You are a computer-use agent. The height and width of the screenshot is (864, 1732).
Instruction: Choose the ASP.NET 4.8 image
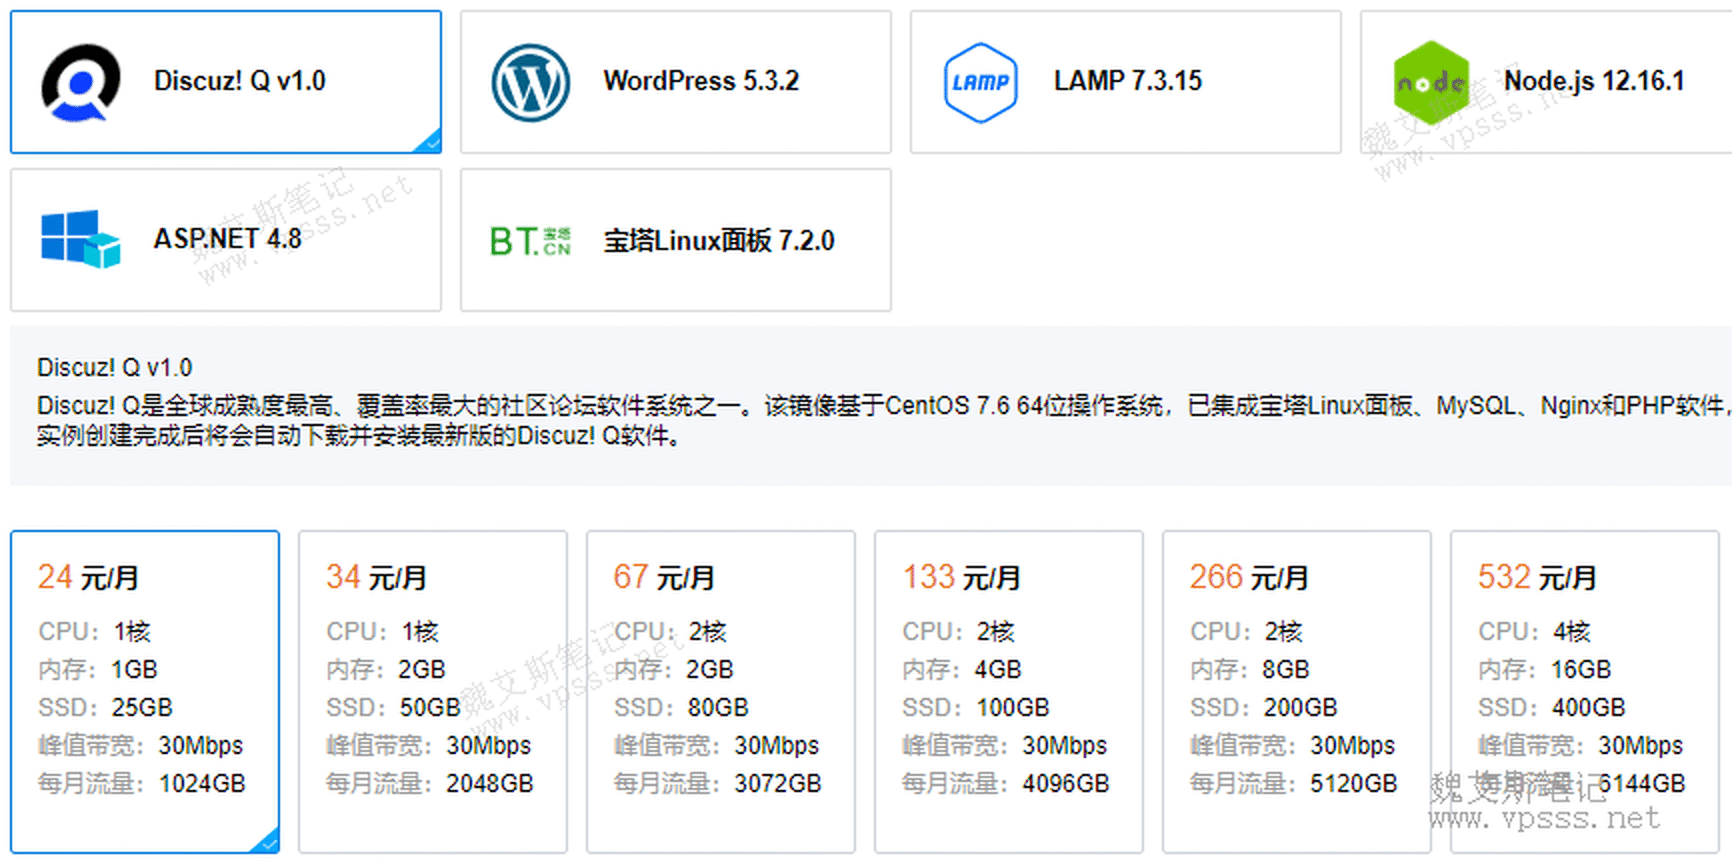coord(226,240)
